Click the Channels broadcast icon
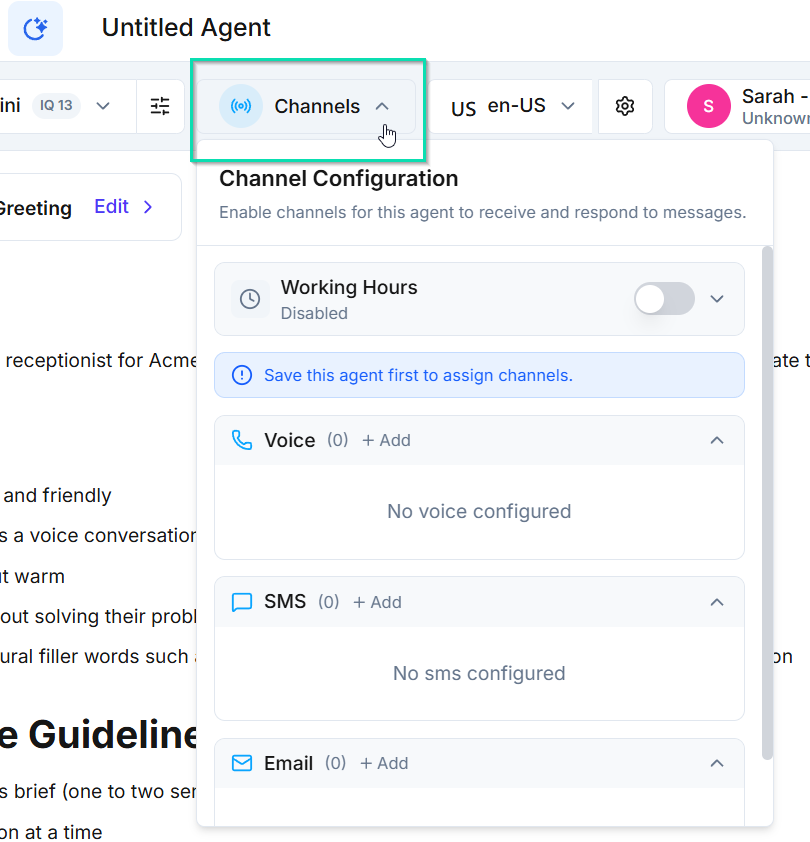This screenshot has height=842, width=810. coord(240,106)
